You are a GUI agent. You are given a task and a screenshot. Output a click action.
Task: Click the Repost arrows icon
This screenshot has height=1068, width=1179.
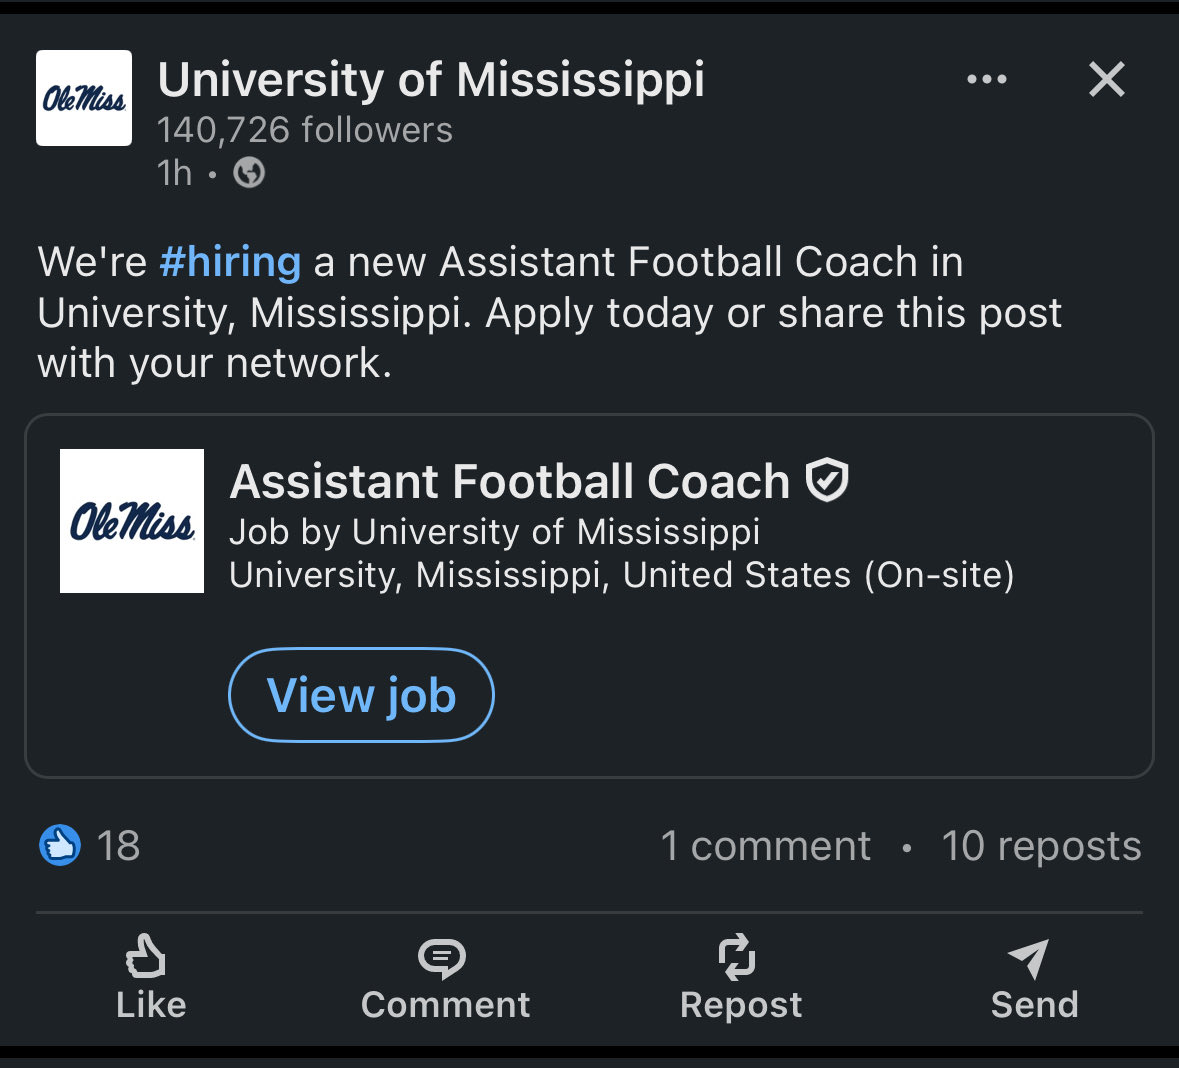click(x=738, y=957)
